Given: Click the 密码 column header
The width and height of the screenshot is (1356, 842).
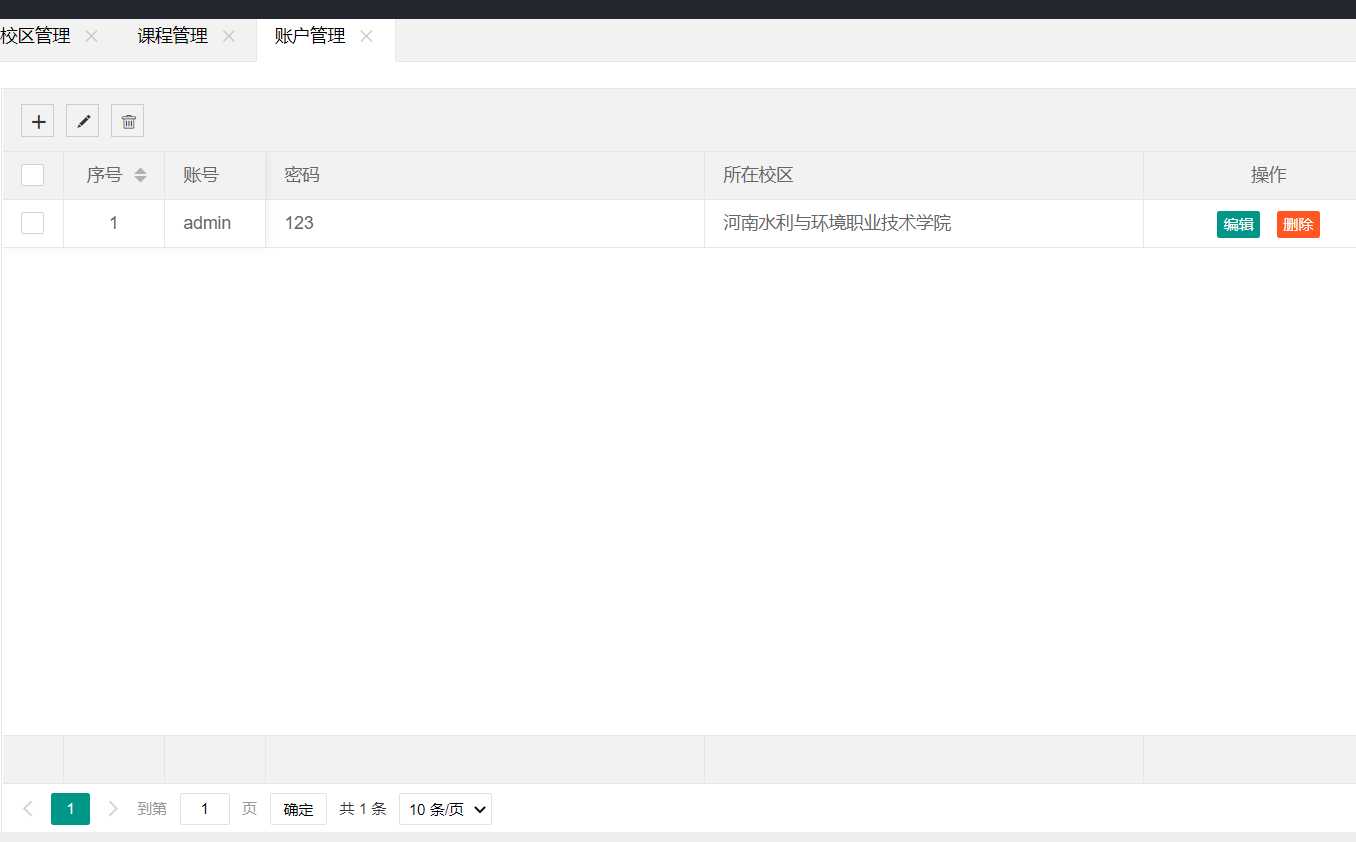Looking at the screenshot, I should pos(485,175).
